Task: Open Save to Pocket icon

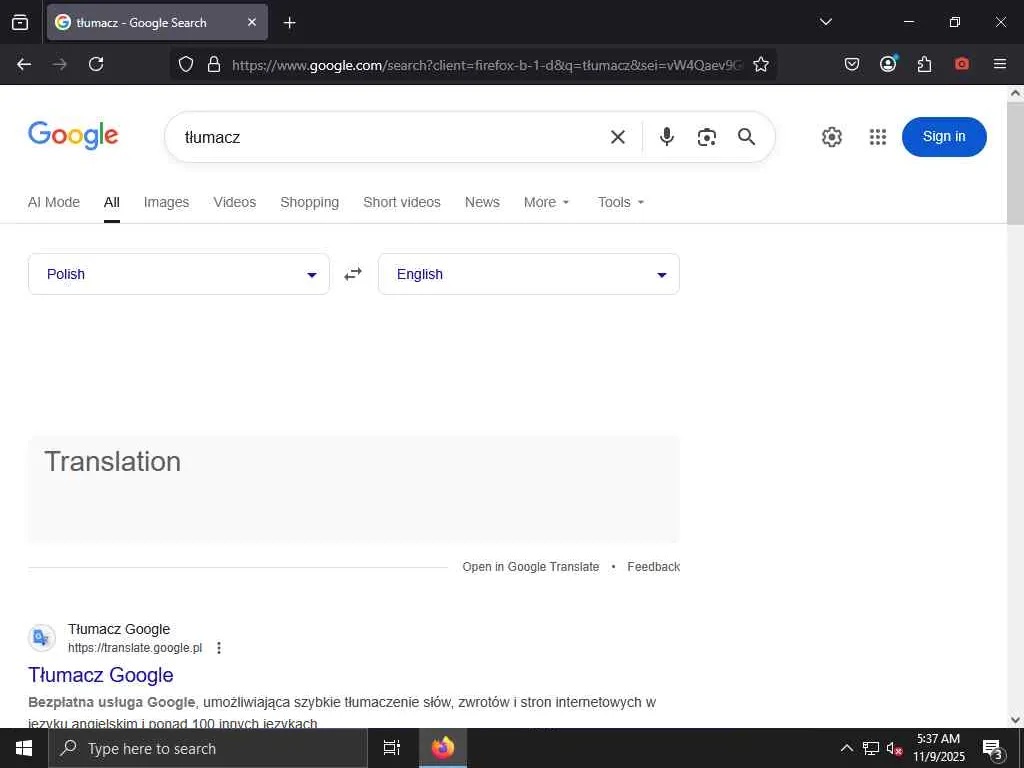Action: 852,64
